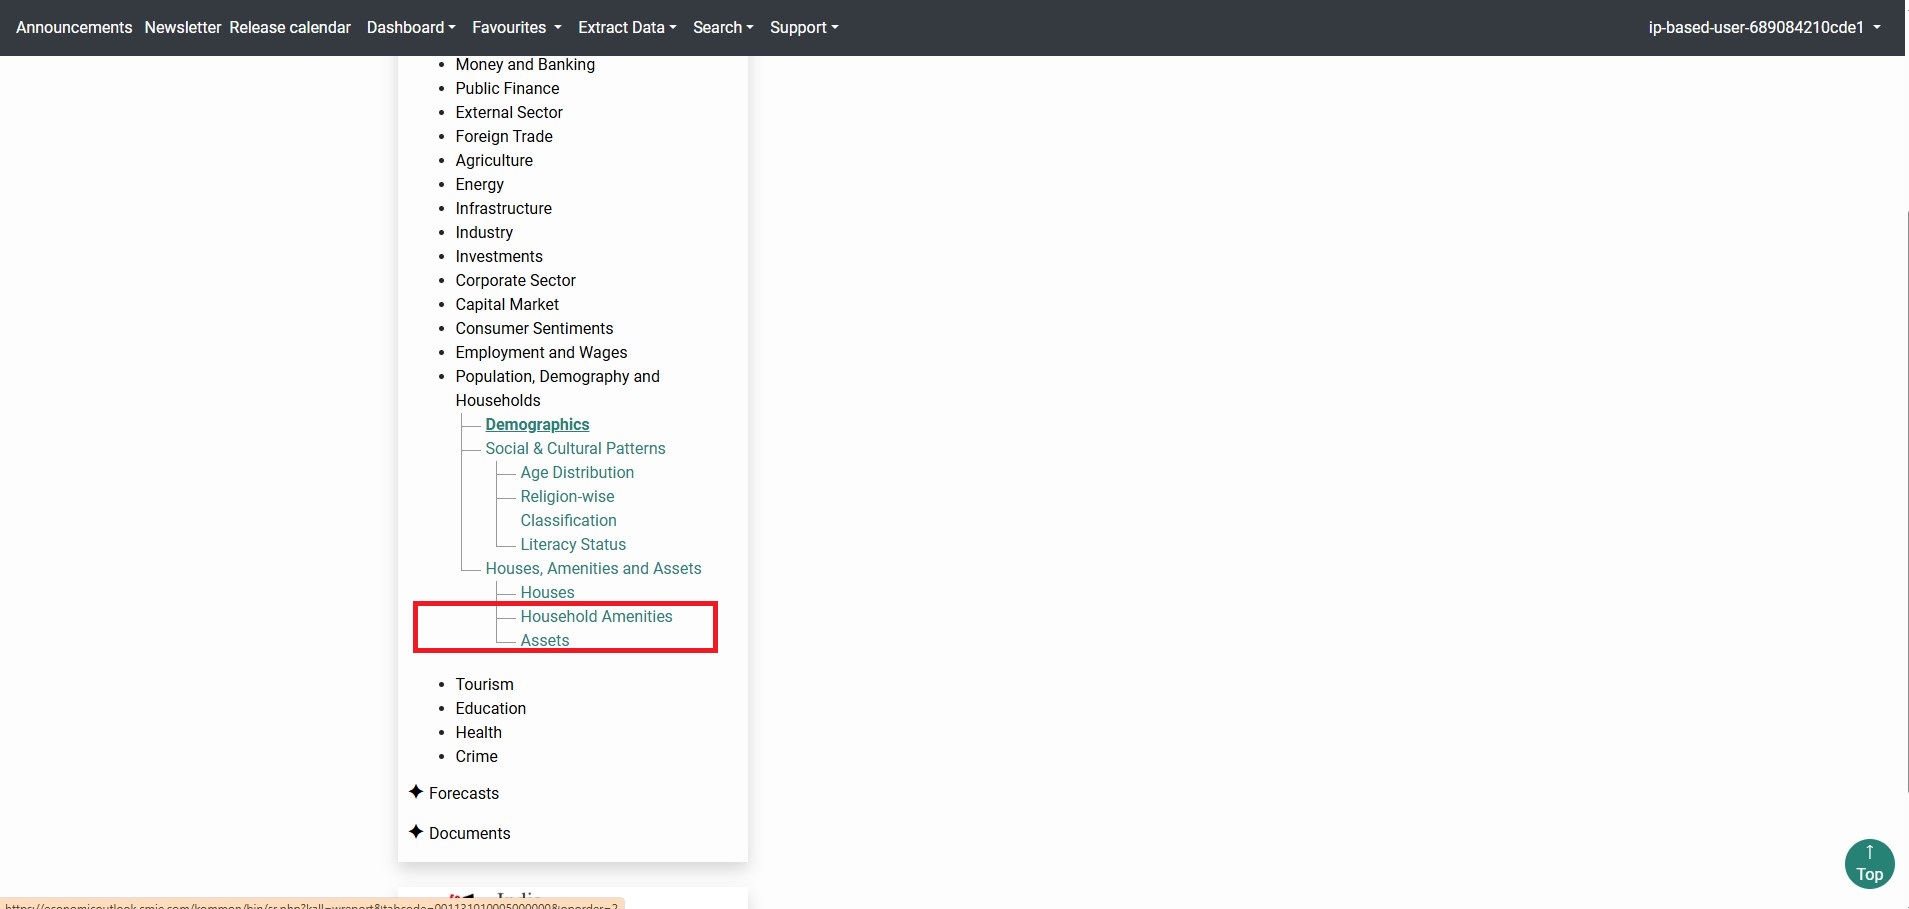Image resolution: width=1909 pixels, height=909 pixels.
Task: Open the ip-based-user account menu
Action: point(1764,28)
